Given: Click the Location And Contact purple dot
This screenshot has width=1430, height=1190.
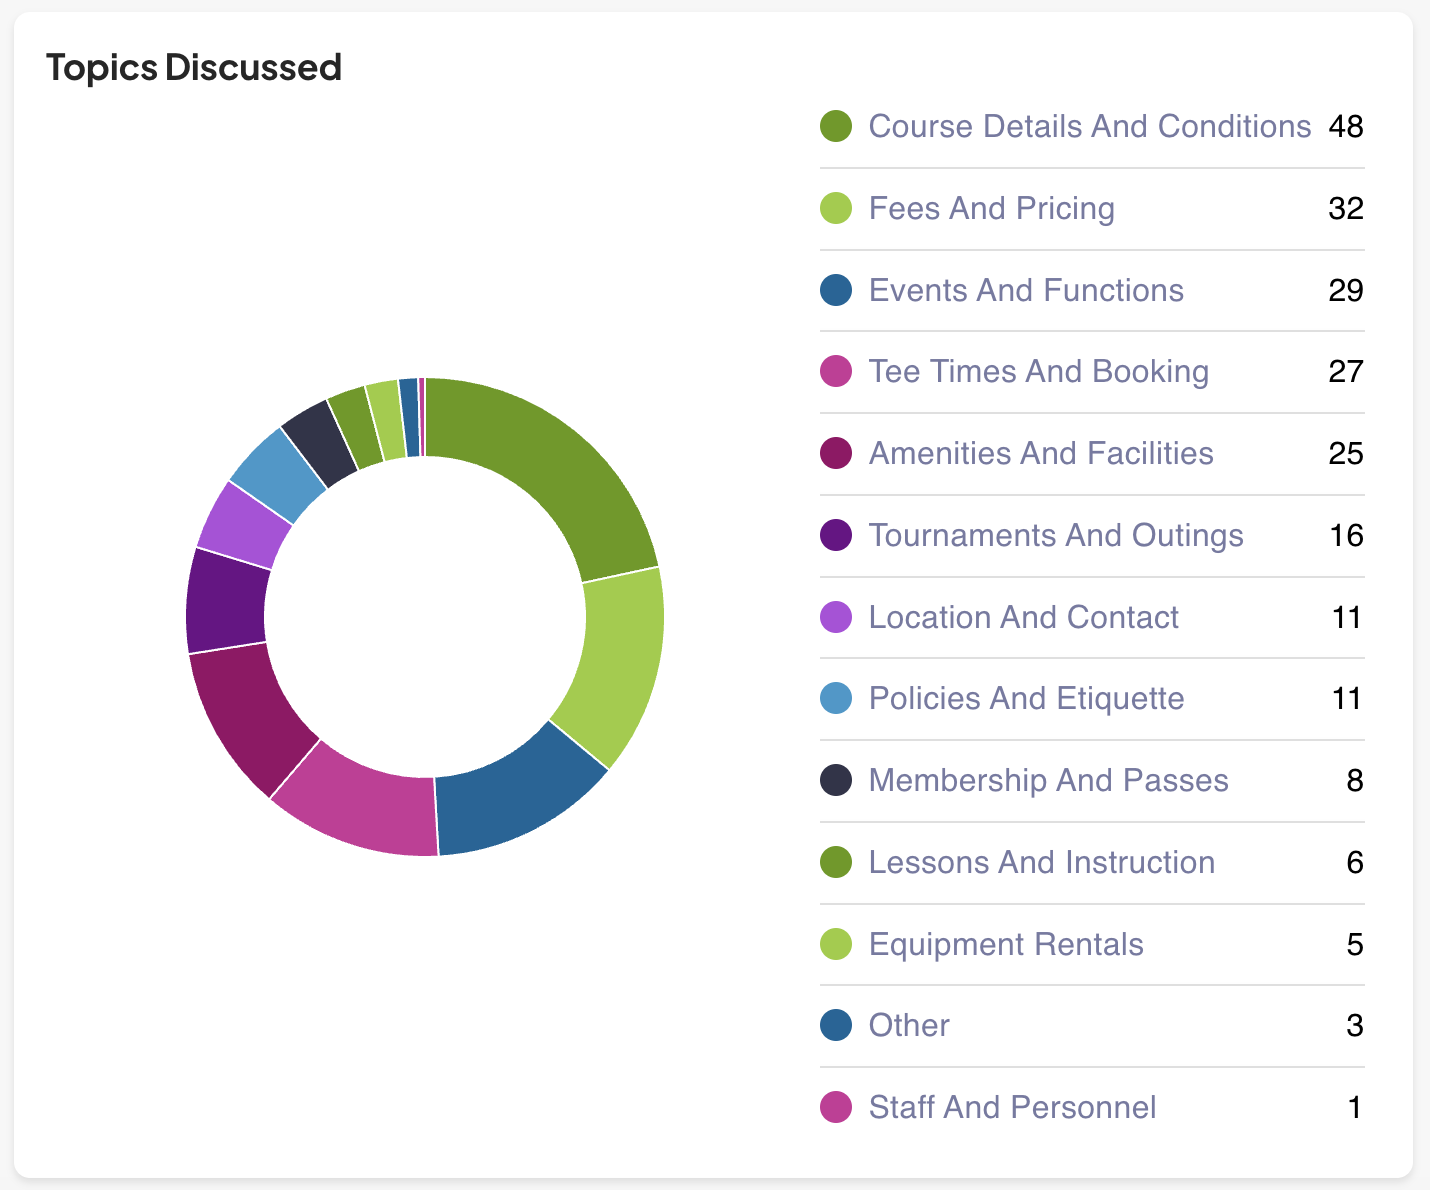Looking at the screenshot, I should 836,618.
